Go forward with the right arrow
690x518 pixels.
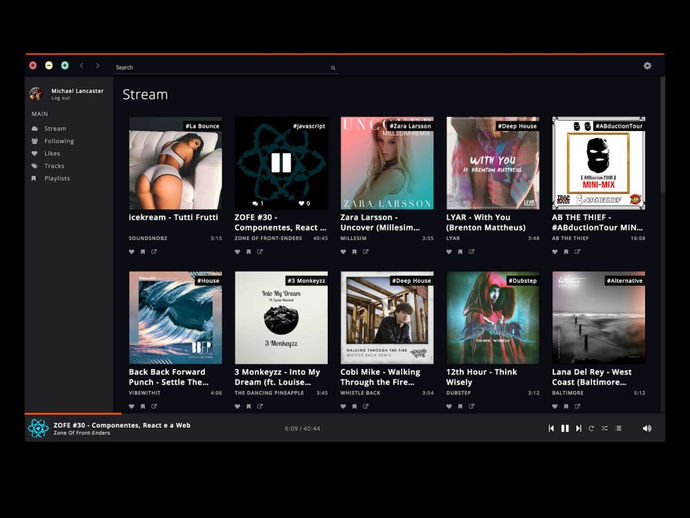pos(98,66)
